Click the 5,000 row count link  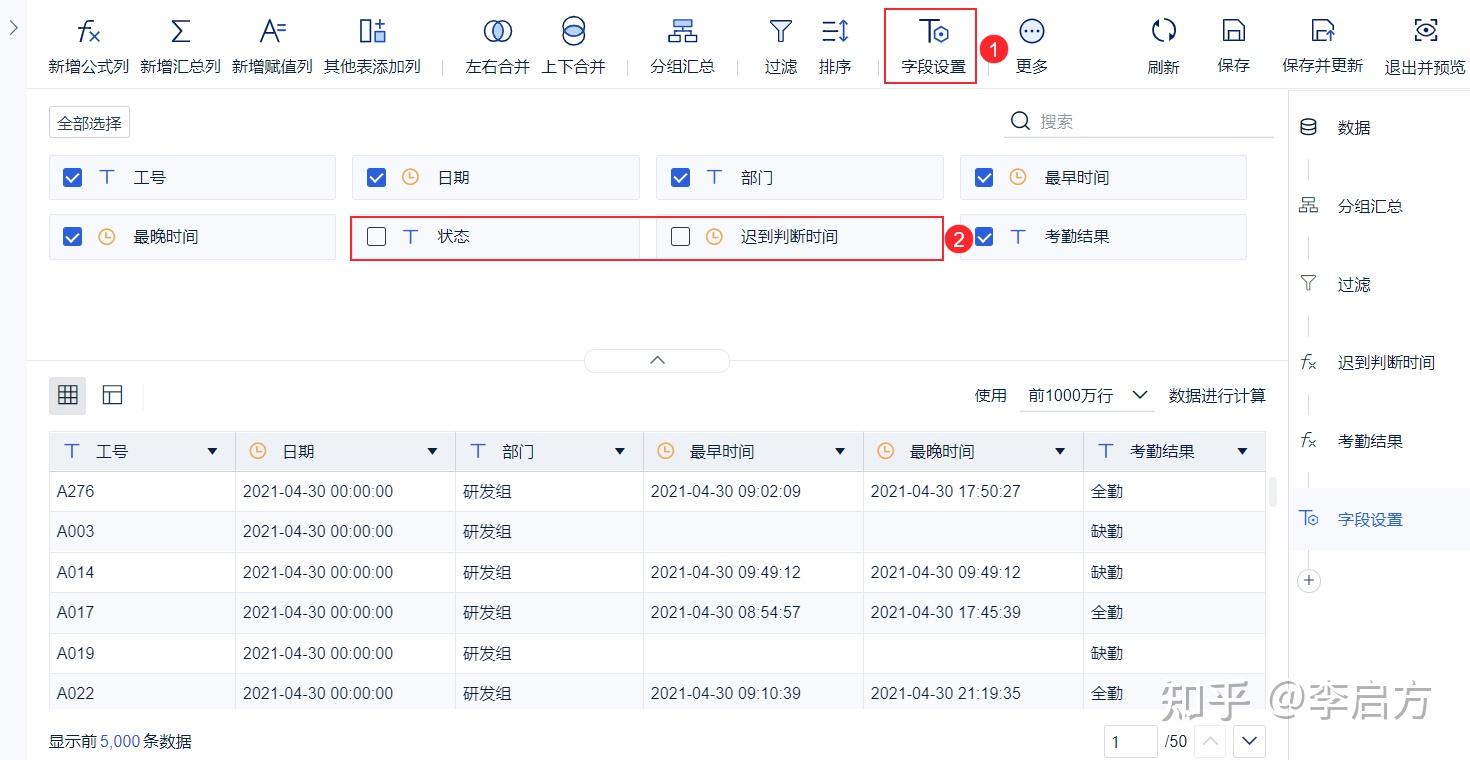pyautogui.click(x=120, y=742)
